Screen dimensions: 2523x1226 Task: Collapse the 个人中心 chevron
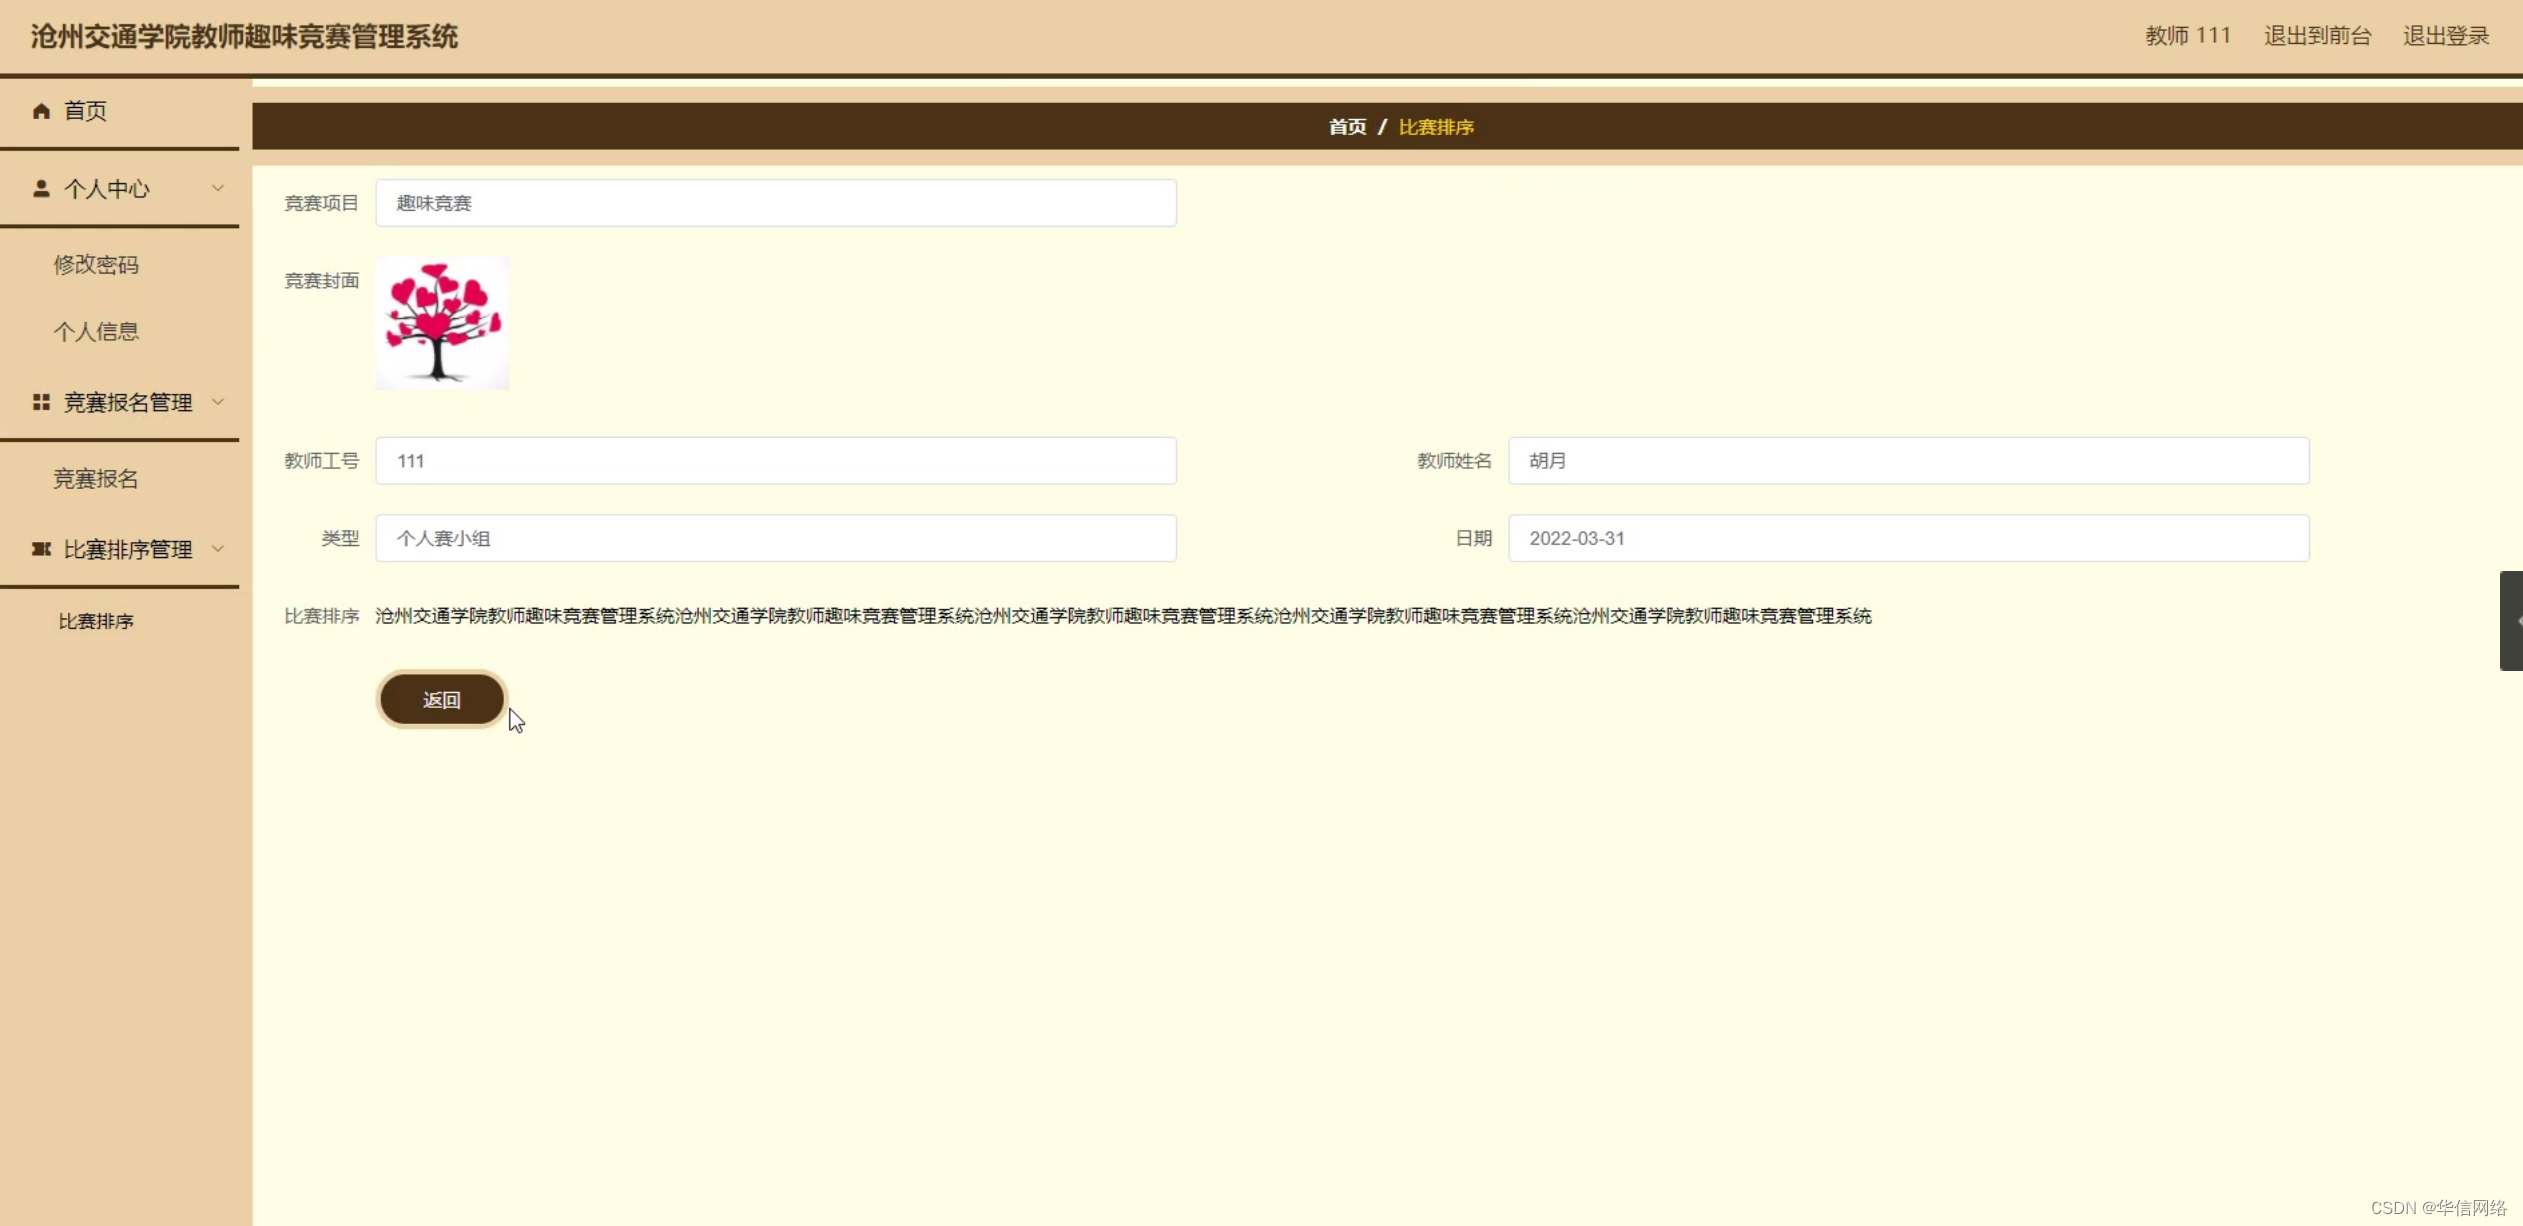[x=218, y=188]
